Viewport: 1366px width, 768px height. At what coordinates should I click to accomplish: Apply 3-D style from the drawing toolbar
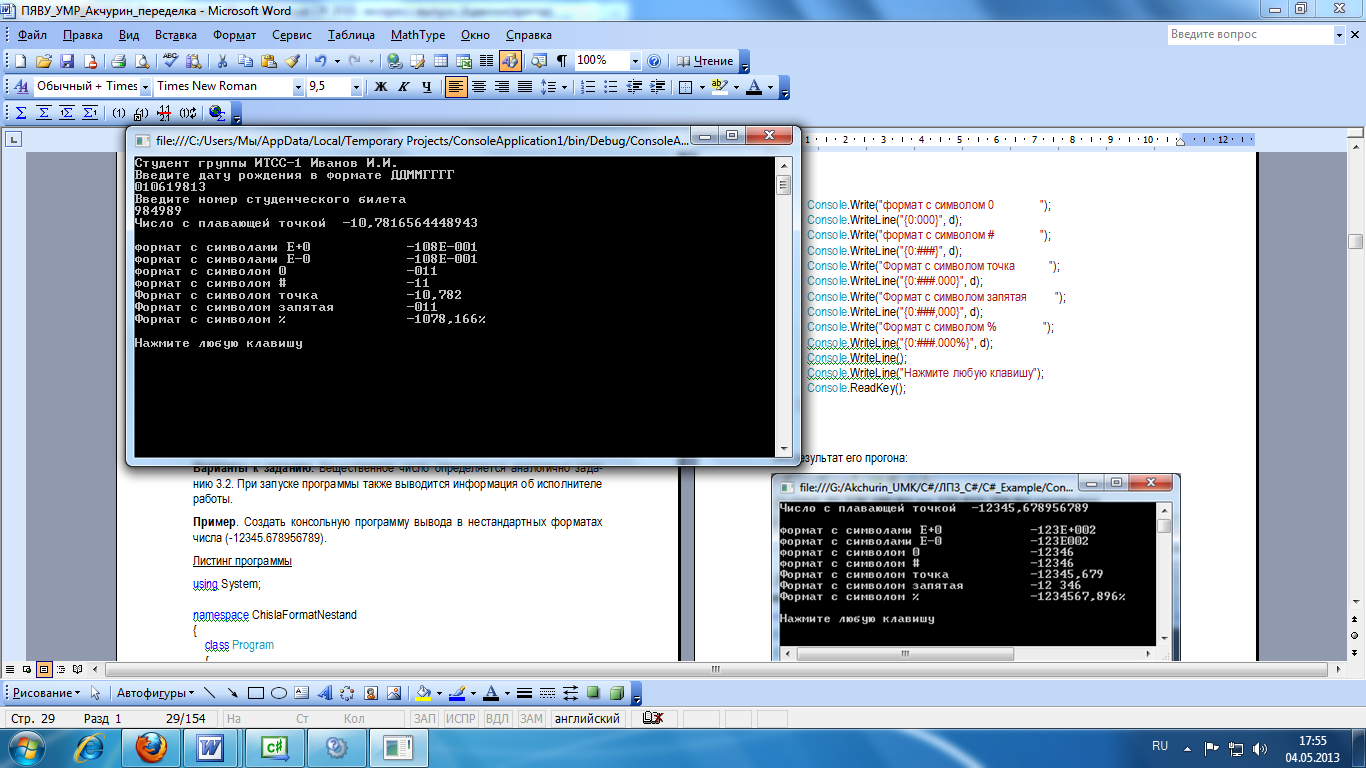[617, 692]
